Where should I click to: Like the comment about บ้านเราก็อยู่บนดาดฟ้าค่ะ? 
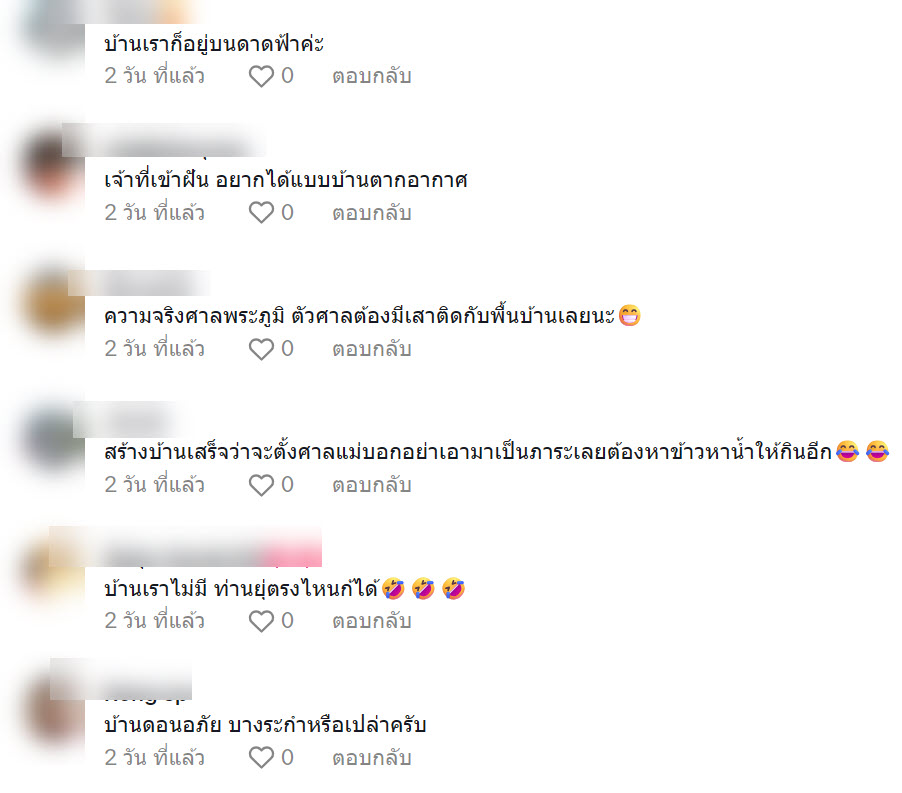click(x=261, y=76)
